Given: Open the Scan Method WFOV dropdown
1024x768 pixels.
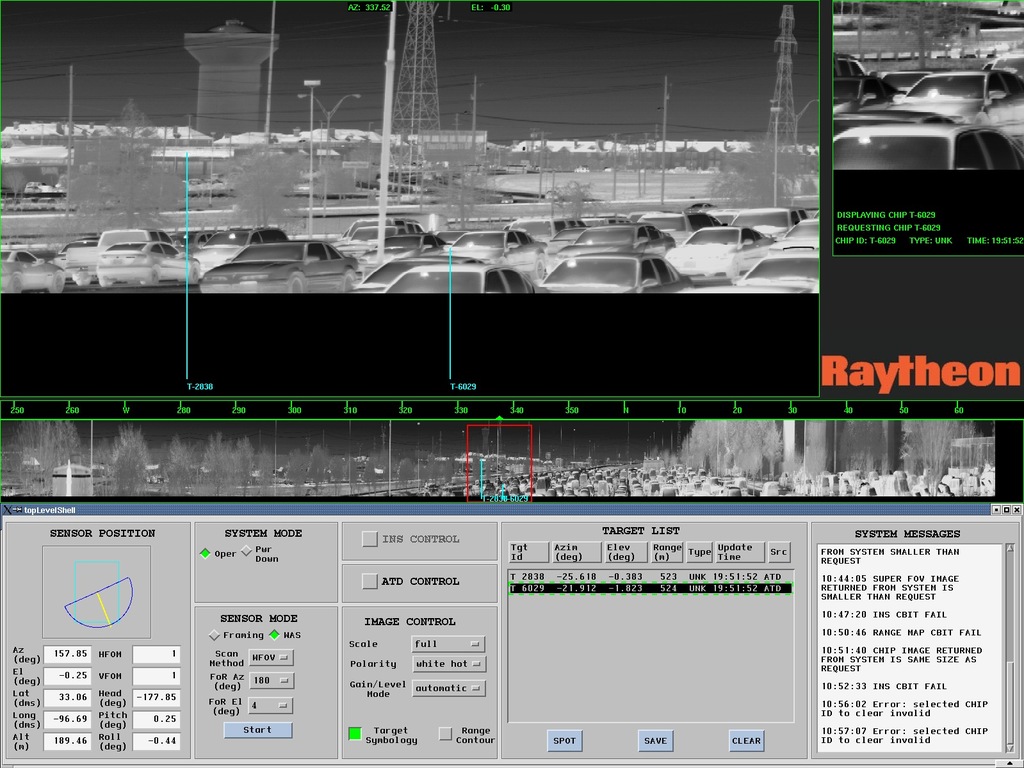Looking at the screenshot, I should click(x=271, y=657).
